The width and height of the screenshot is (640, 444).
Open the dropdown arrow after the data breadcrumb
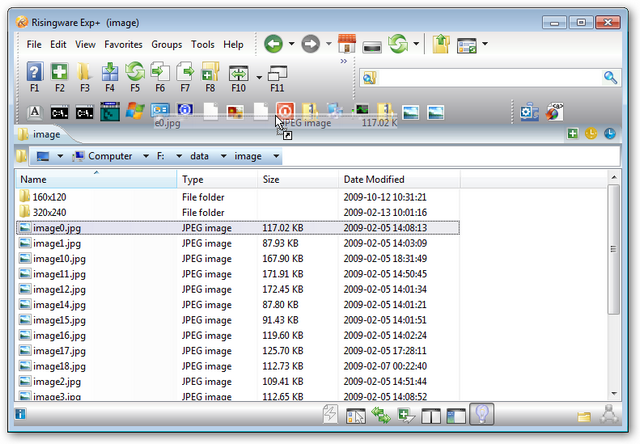point(224,156)
